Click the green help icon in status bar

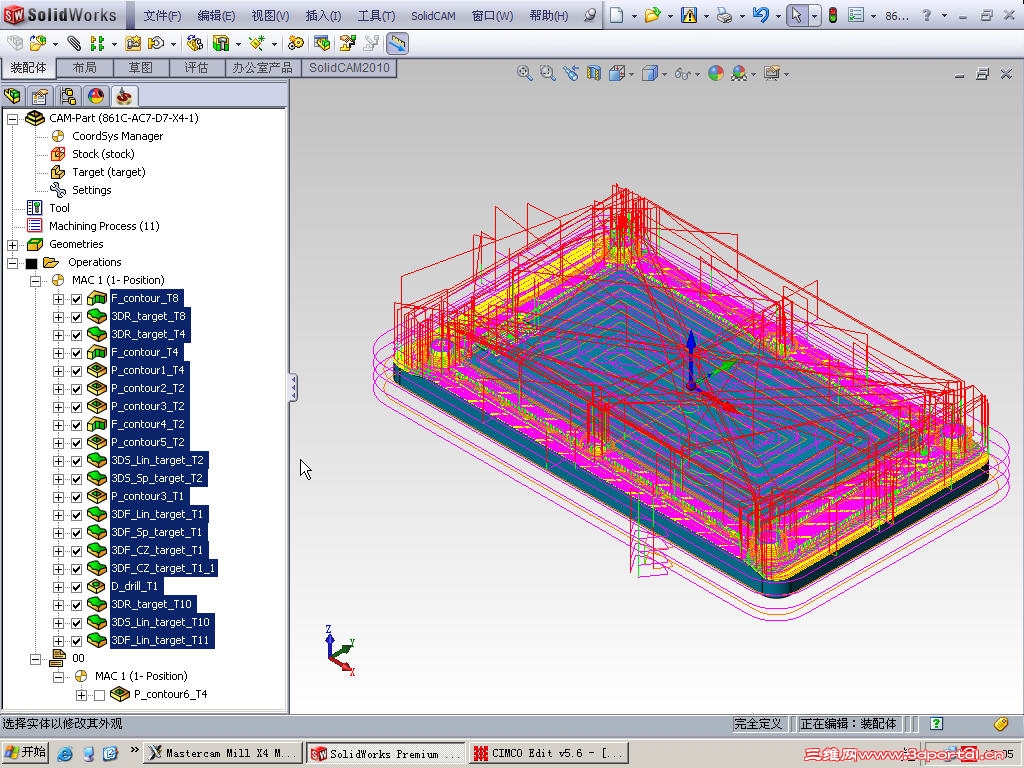936,723
